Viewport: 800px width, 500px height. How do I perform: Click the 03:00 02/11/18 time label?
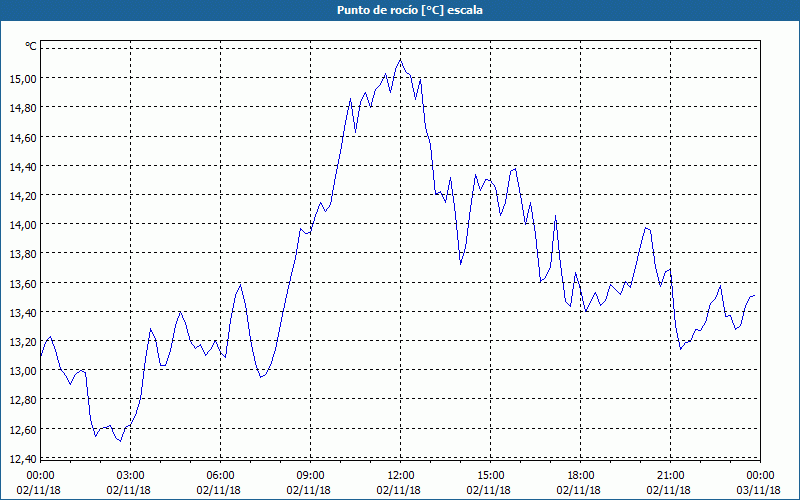(129, 483)
